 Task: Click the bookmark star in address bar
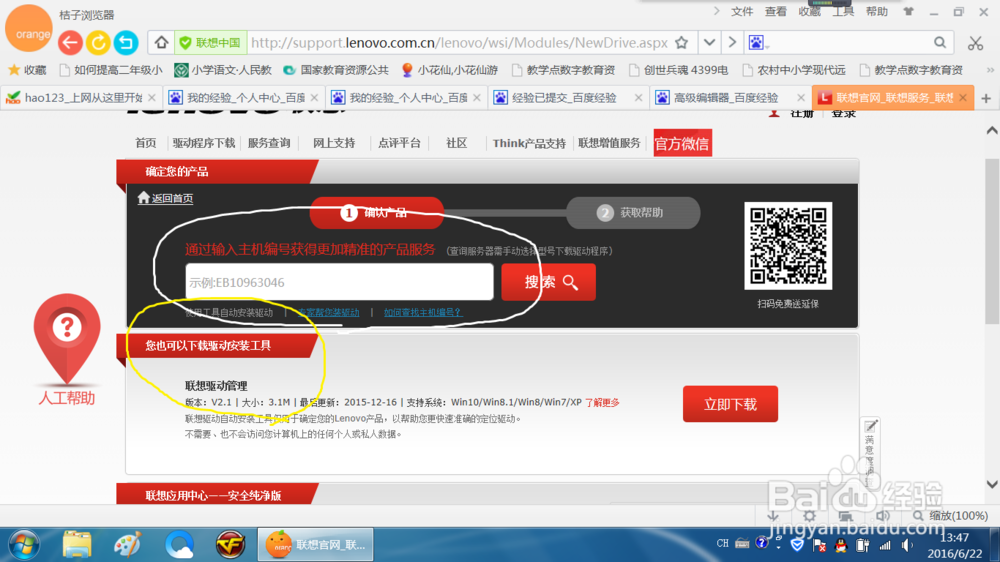[x=682, y=43]
